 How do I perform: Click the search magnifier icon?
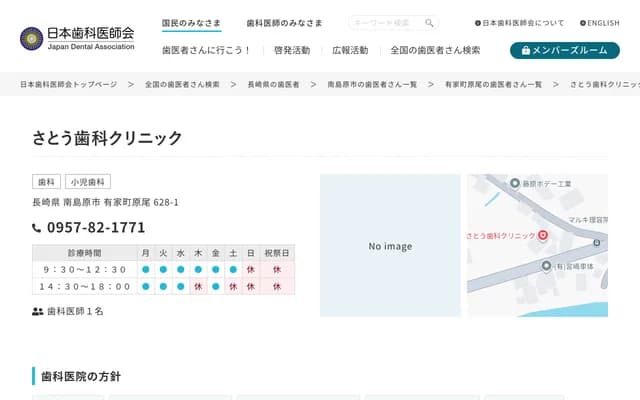pyautogui.click(x=429, y=23)
